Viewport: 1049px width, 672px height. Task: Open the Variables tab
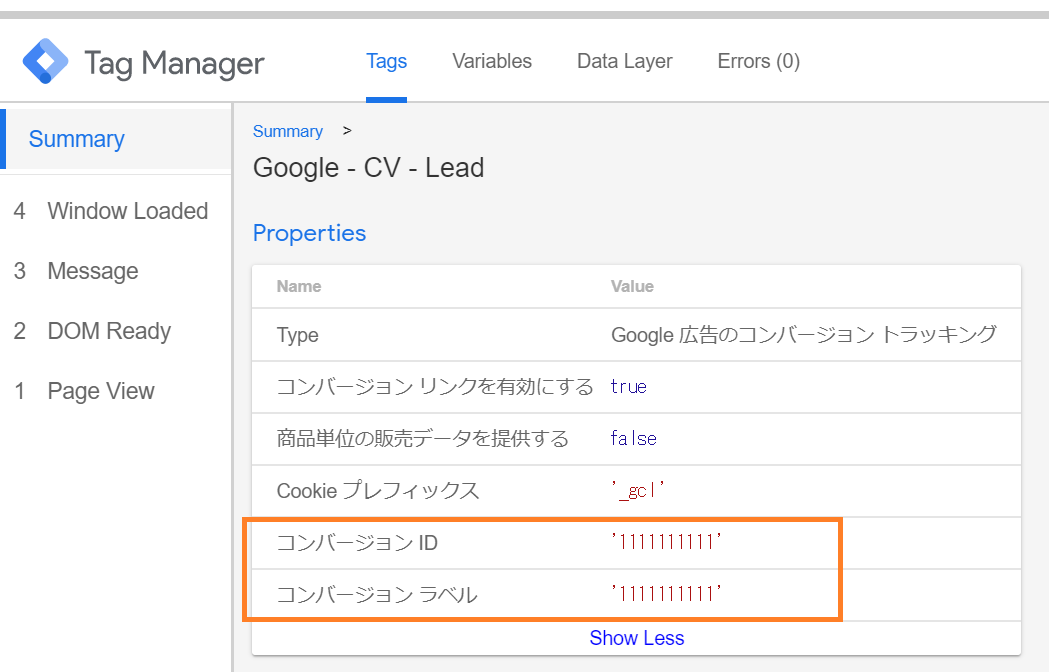[x=491, y=61]
